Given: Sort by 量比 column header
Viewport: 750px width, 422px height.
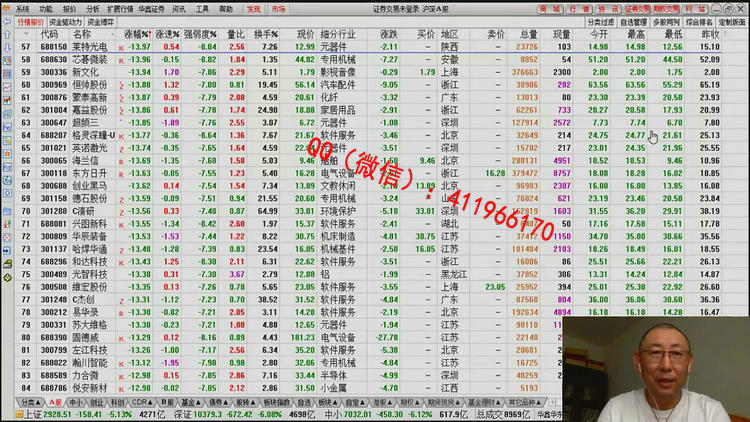Looking at the screenshot, I should (x=236, y=34).
